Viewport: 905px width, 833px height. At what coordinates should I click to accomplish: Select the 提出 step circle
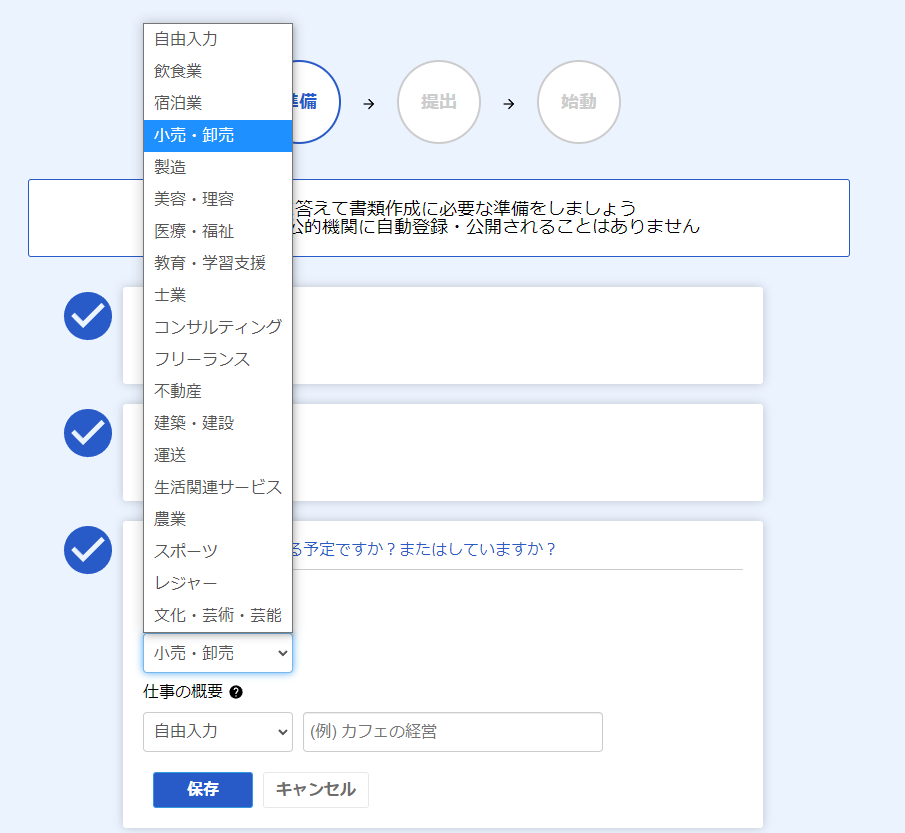438,102
